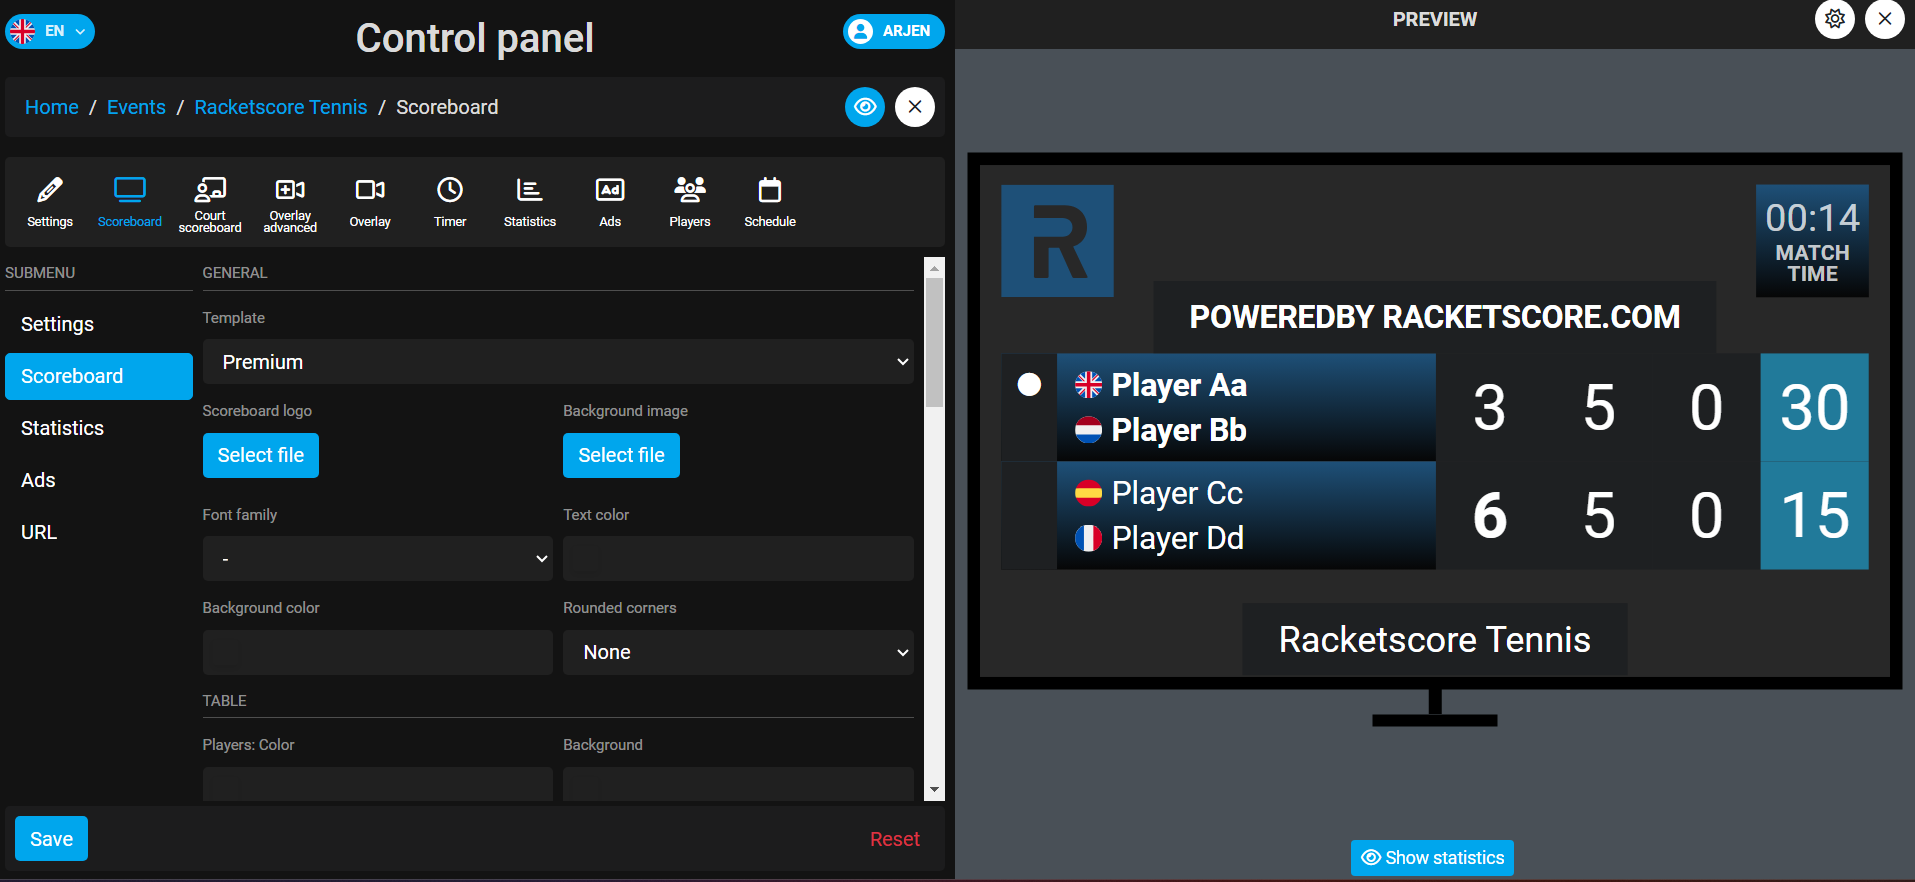Select Settings in the submenu
This screenshot has height=882, width=1915.
tap(98, 324)
